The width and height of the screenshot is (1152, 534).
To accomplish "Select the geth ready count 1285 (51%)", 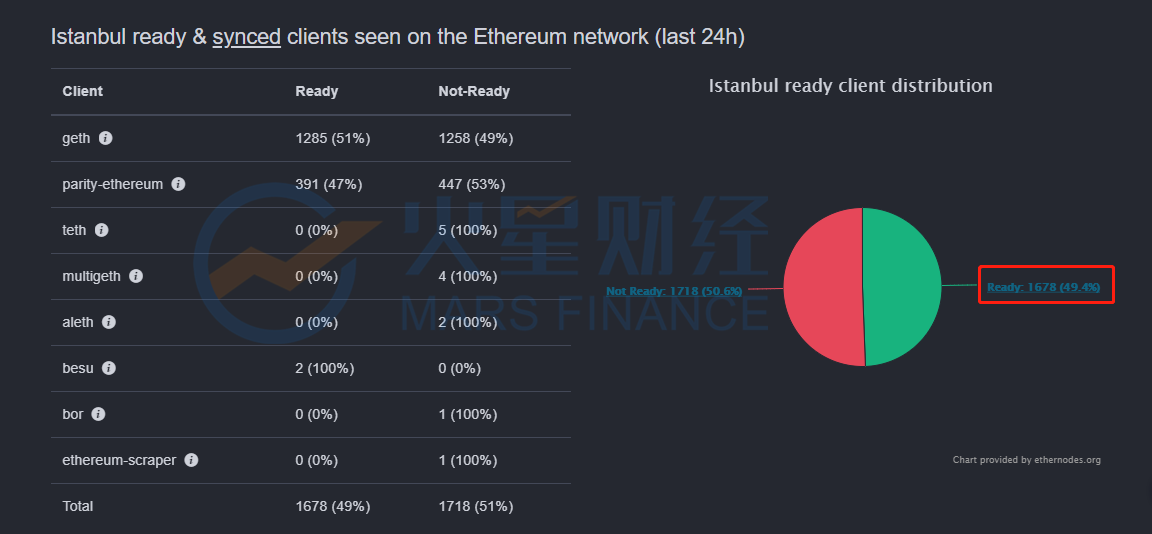I will tap(332, 138).
